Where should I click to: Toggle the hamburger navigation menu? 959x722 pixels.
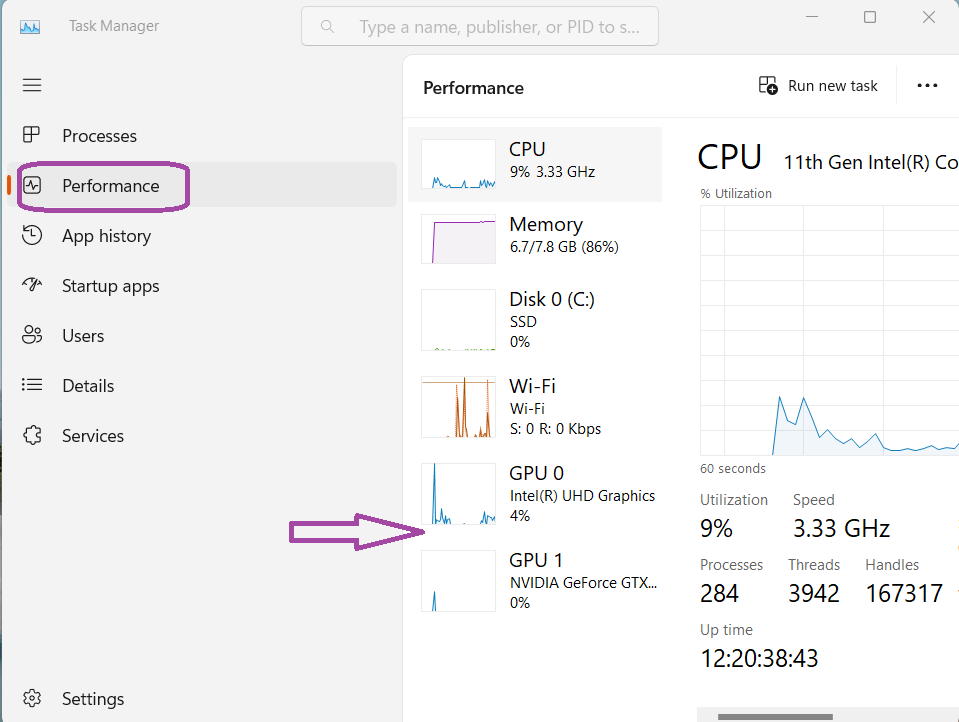(32, 85)
